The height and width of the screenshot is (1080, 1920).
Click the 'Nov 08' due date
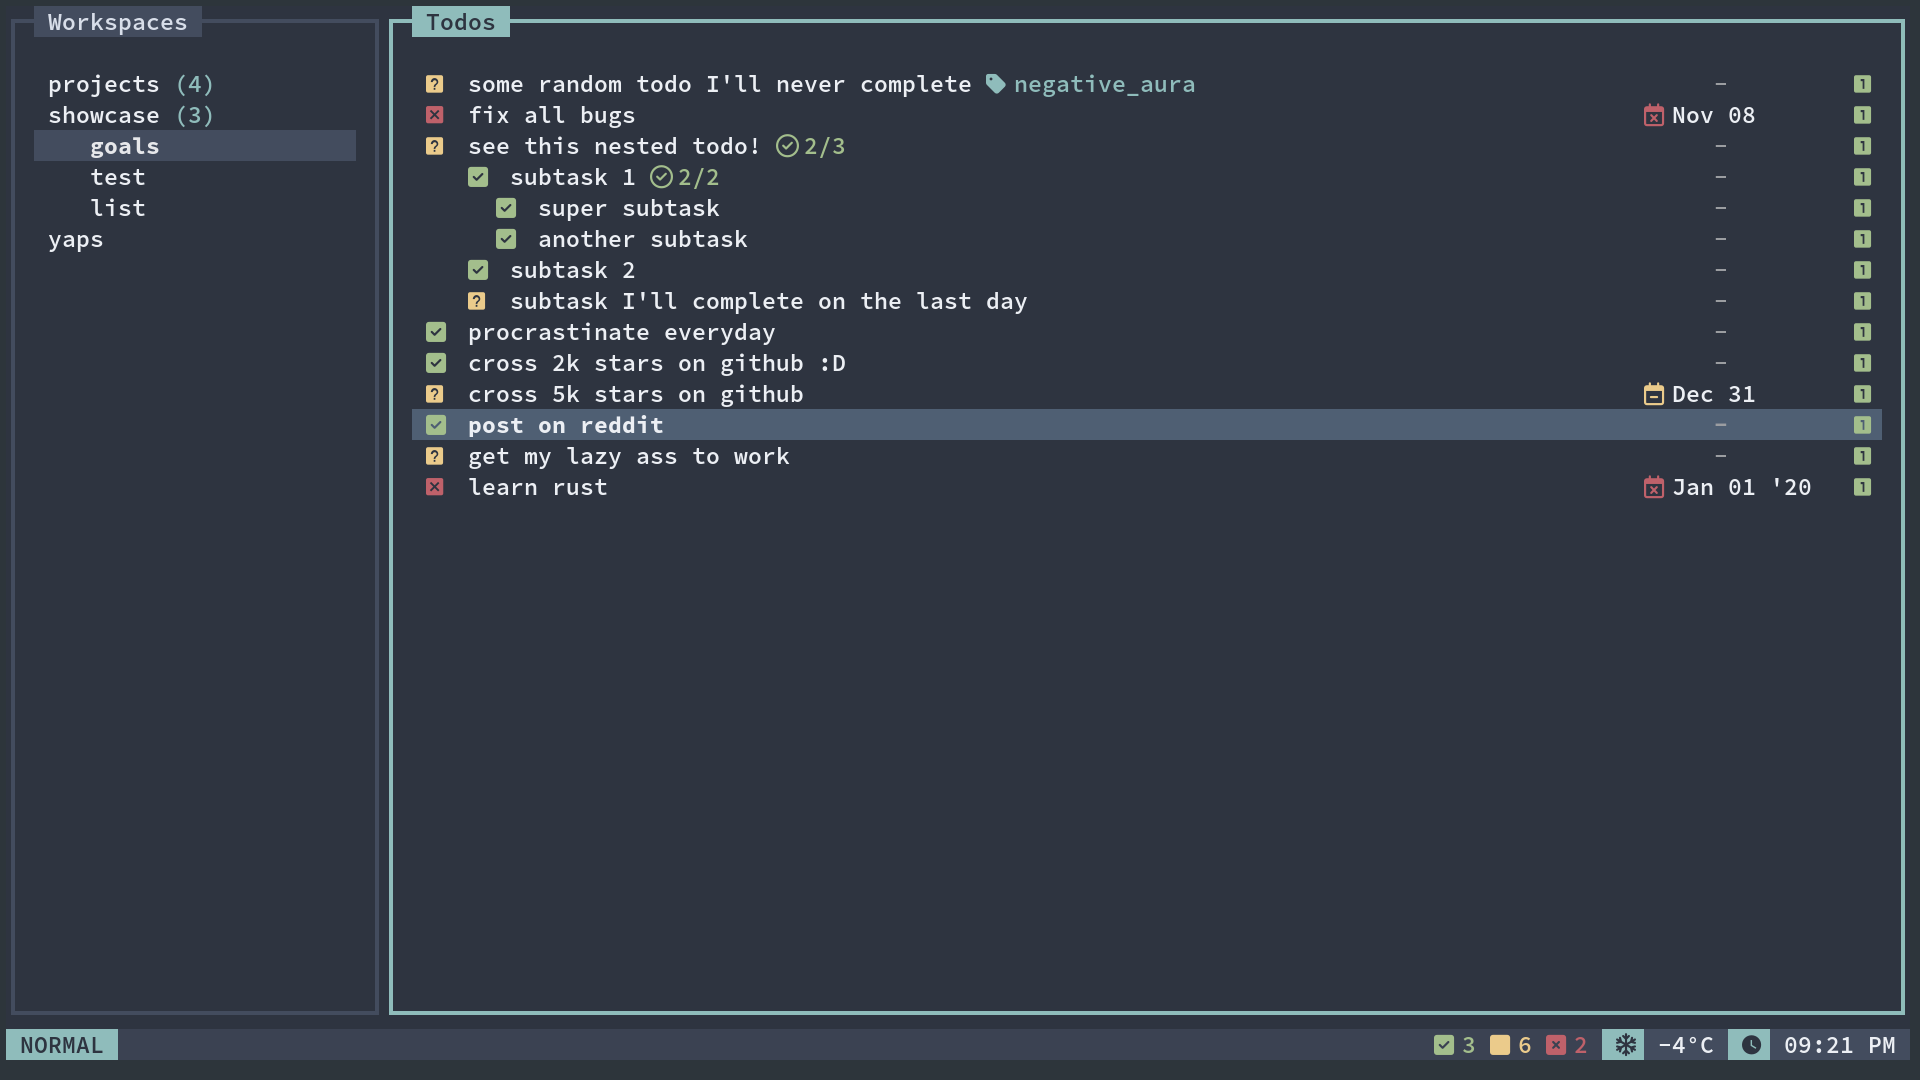click(1714, 115)
